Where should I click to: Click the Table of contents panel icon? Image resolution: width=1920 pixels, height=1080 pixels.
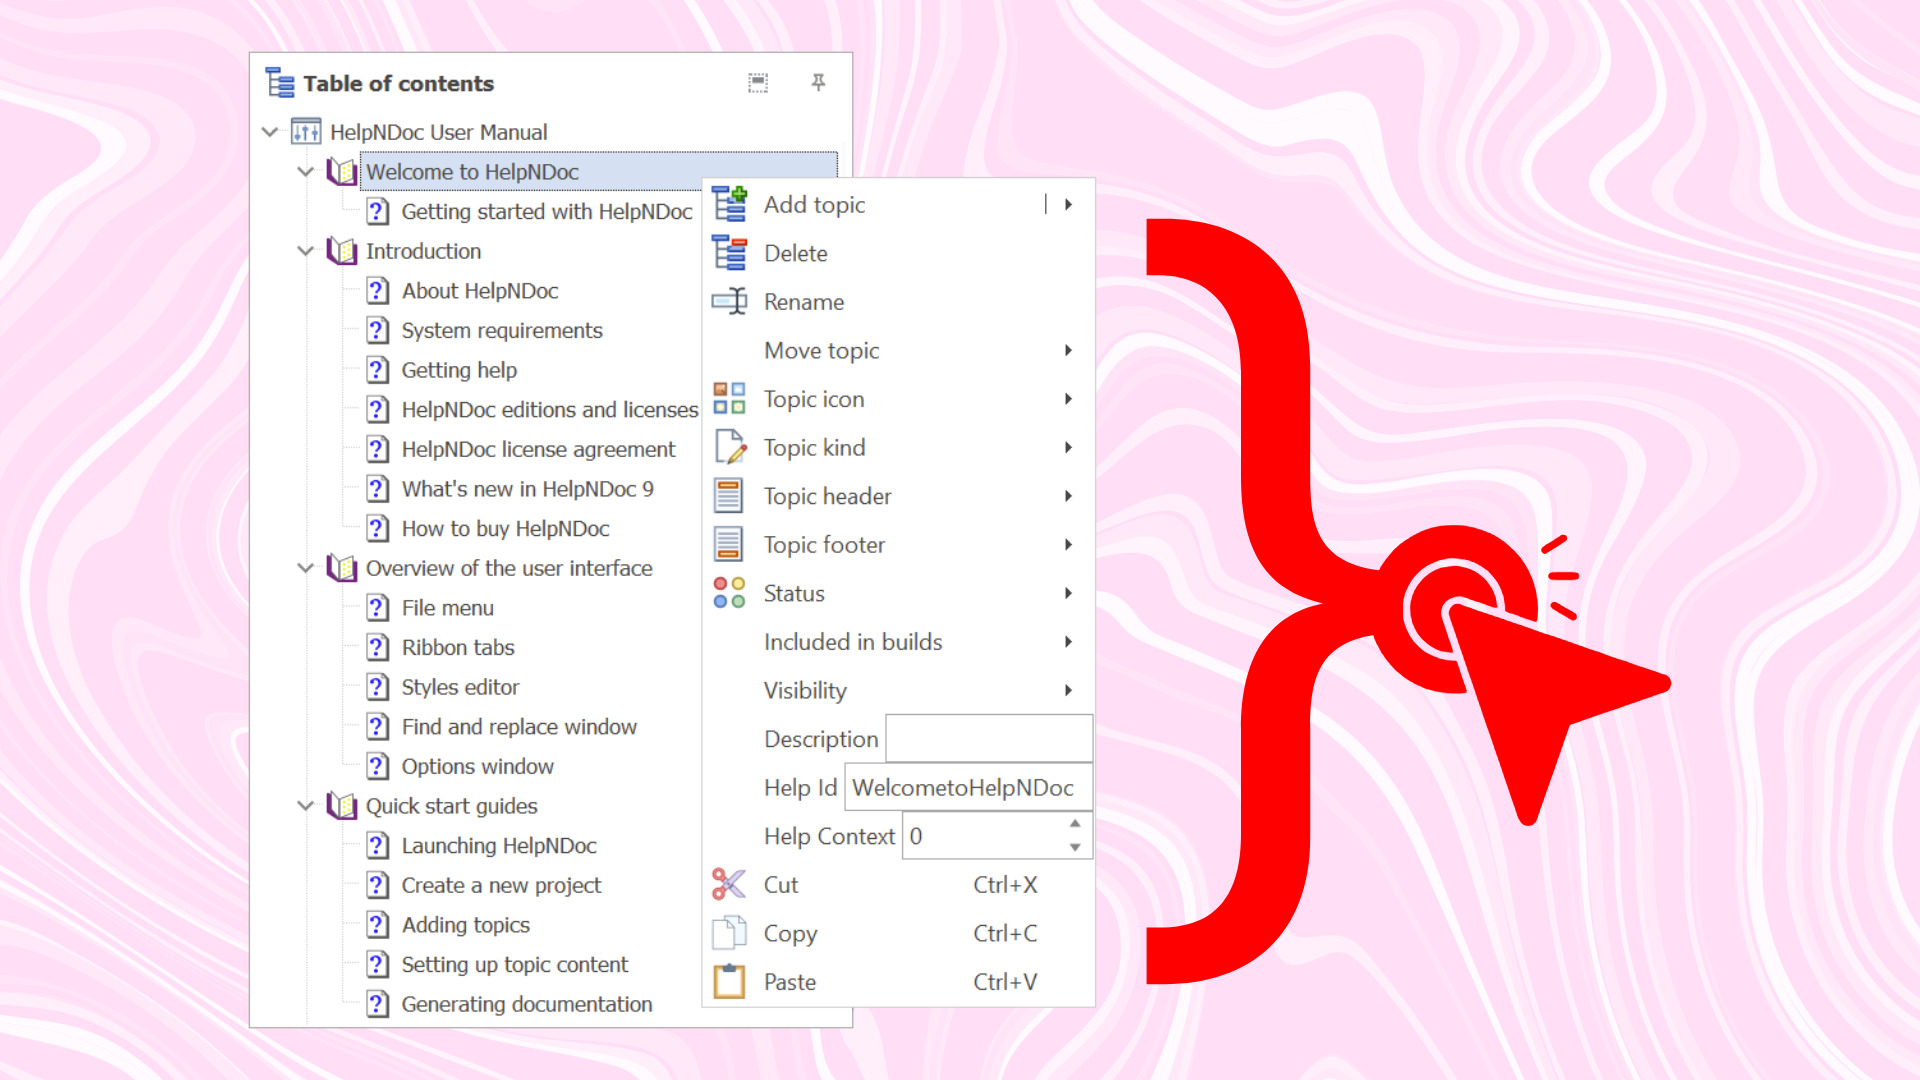(280, 83)
